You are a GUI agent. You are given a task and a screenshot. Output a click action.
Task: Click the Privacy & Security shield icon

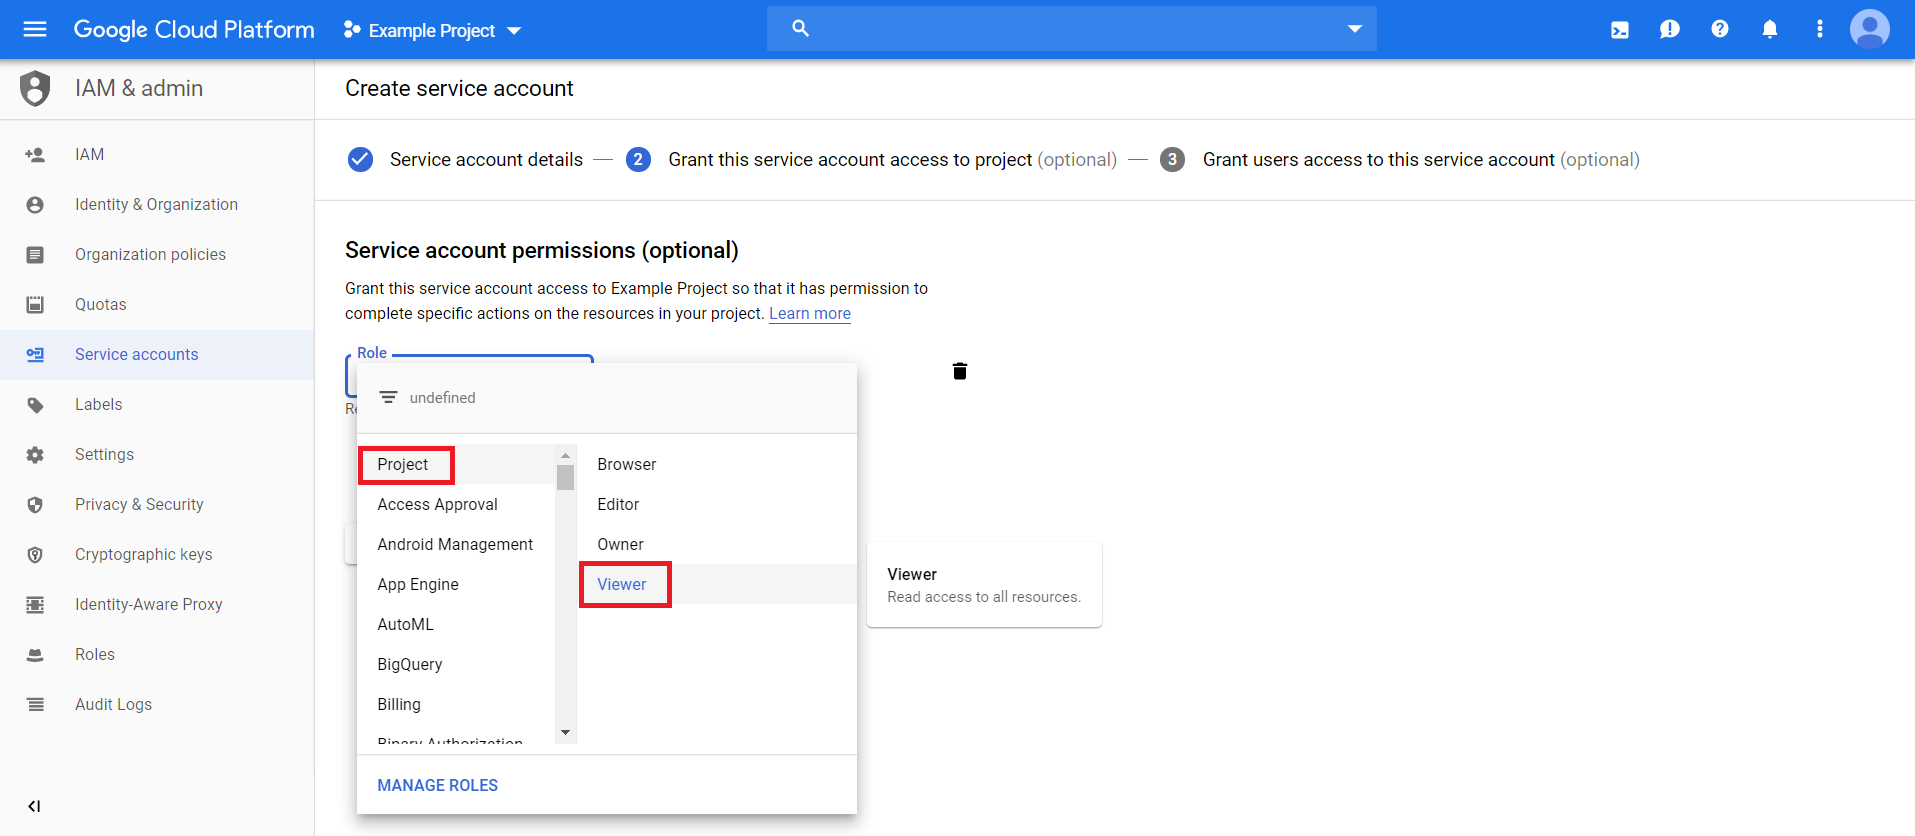[35, 505]
